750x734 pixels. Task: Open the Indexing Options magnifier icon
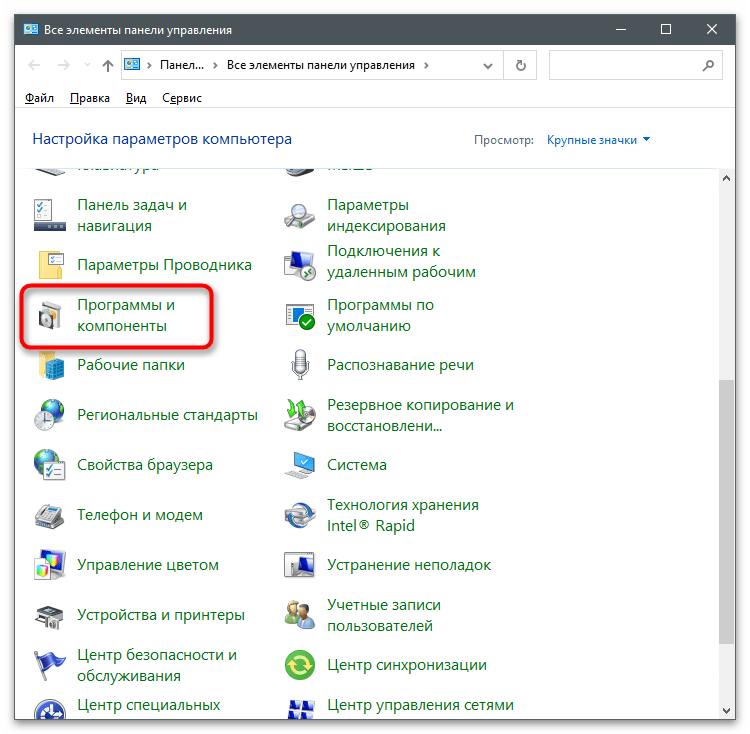click(299, 216)
